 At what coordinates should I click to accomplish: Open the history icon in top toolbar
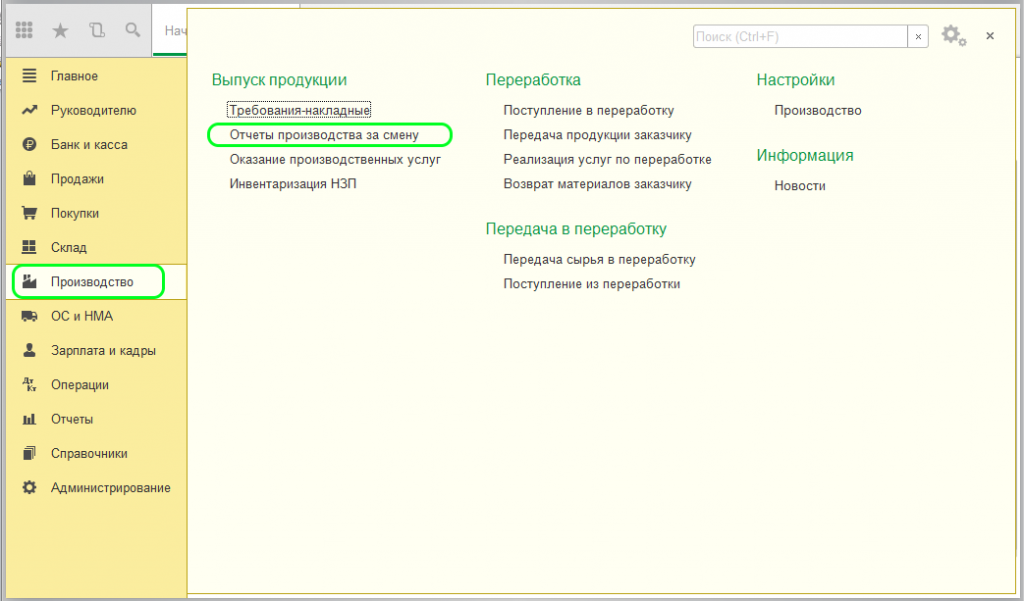click(96, 31)
